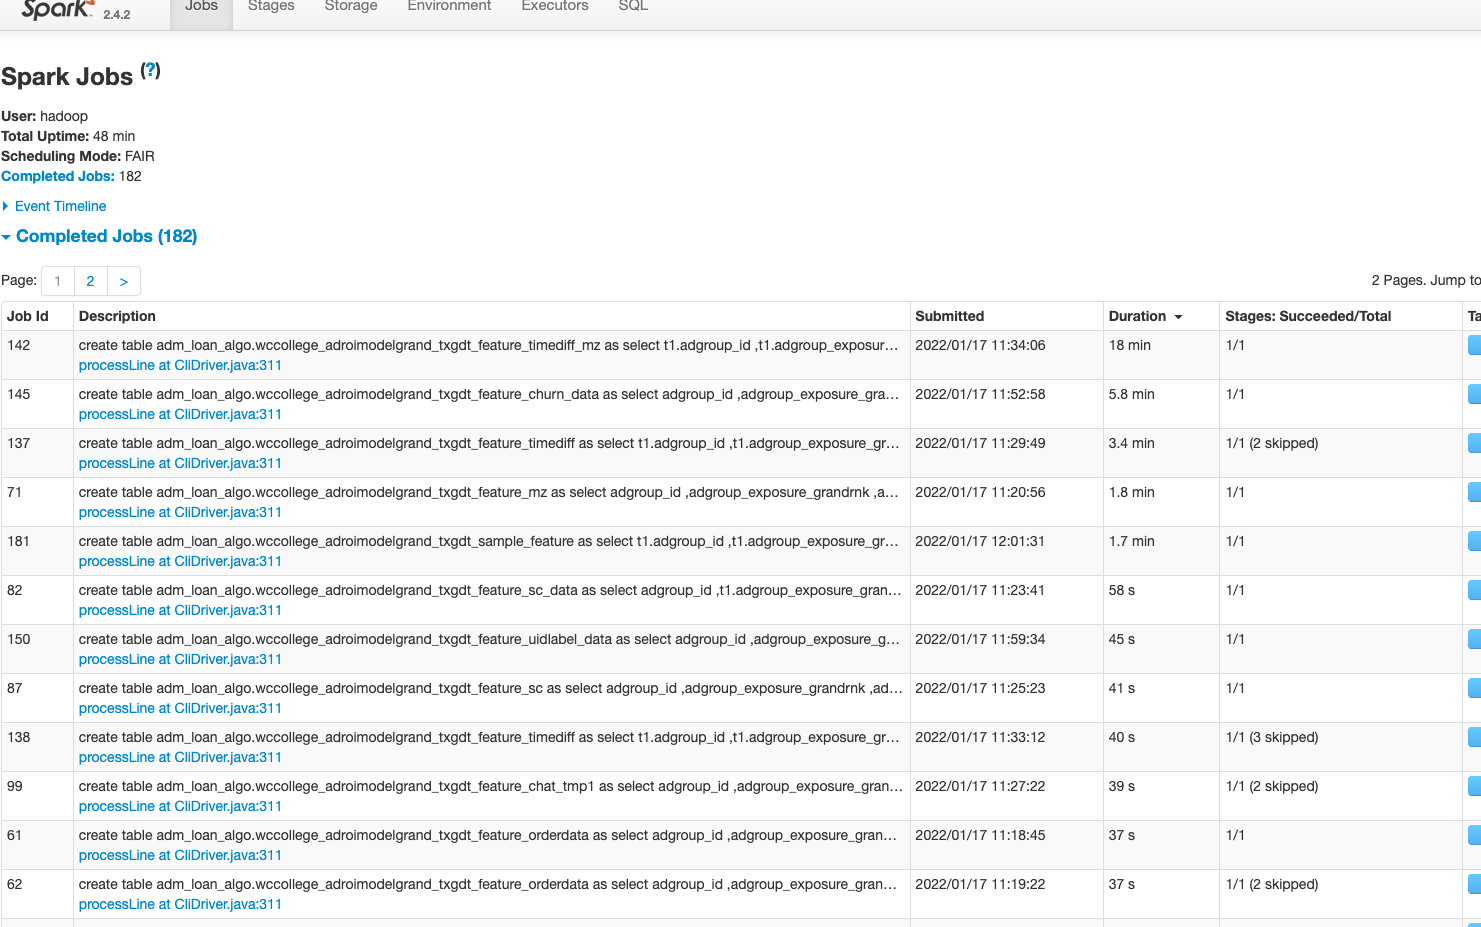Click the '2 Pages. Jump to' label
Screen dimensions: 1481x927
pyautogui.click(x=1426, y=280)
